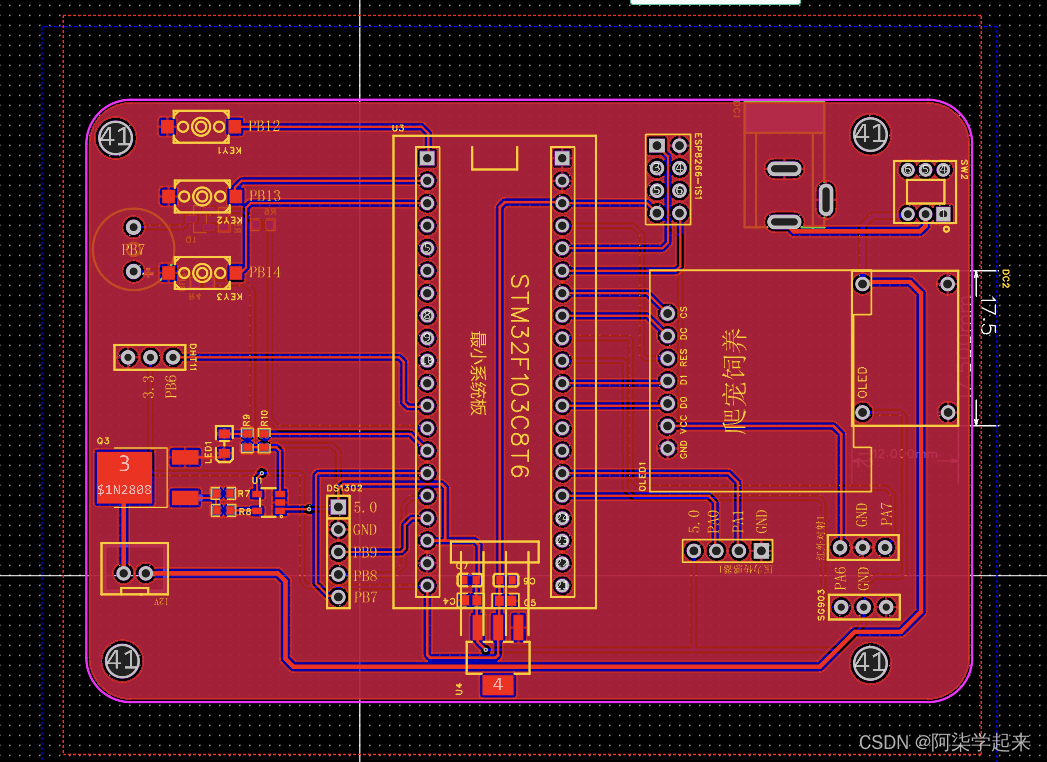Click the SW2 designator label

pyautogui.click(x=964, y=169)
